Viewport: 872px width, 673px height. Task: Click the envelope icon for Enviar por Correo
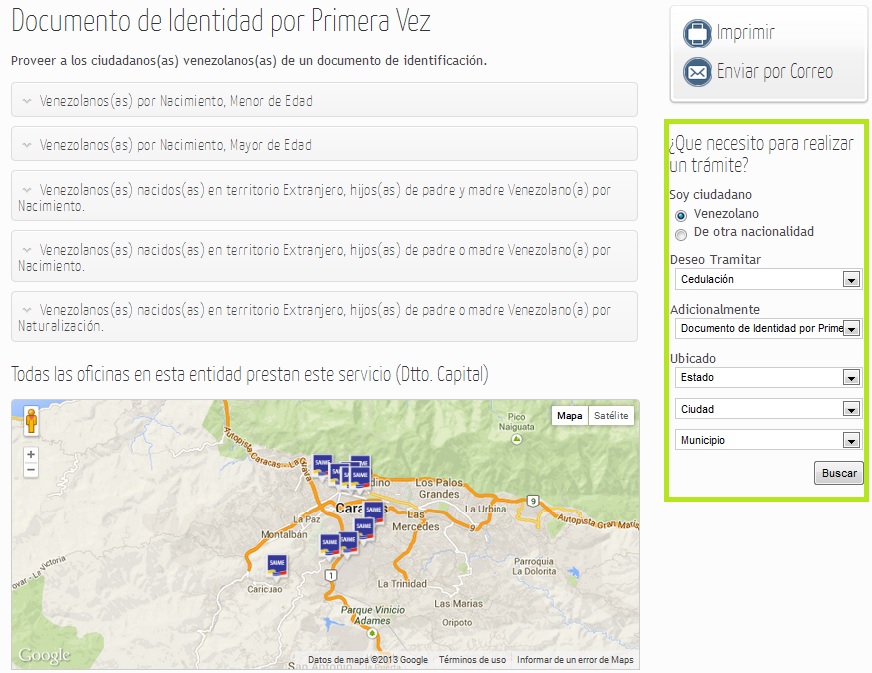[x=697, y=72]
